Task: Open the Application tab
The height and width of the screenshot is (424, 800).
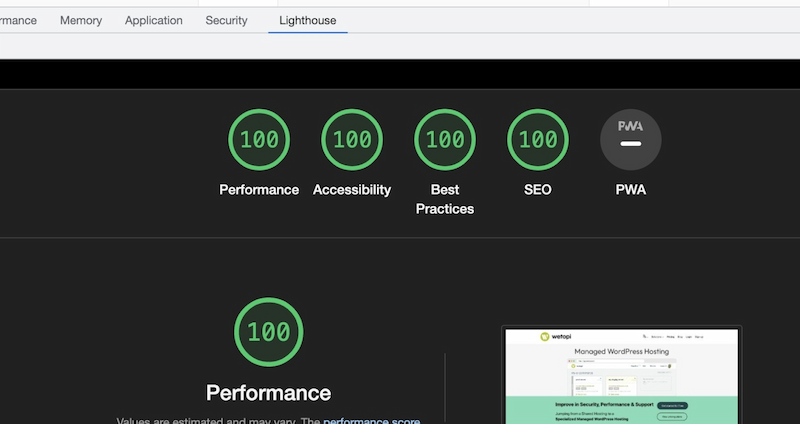Action: pos(154,20)
